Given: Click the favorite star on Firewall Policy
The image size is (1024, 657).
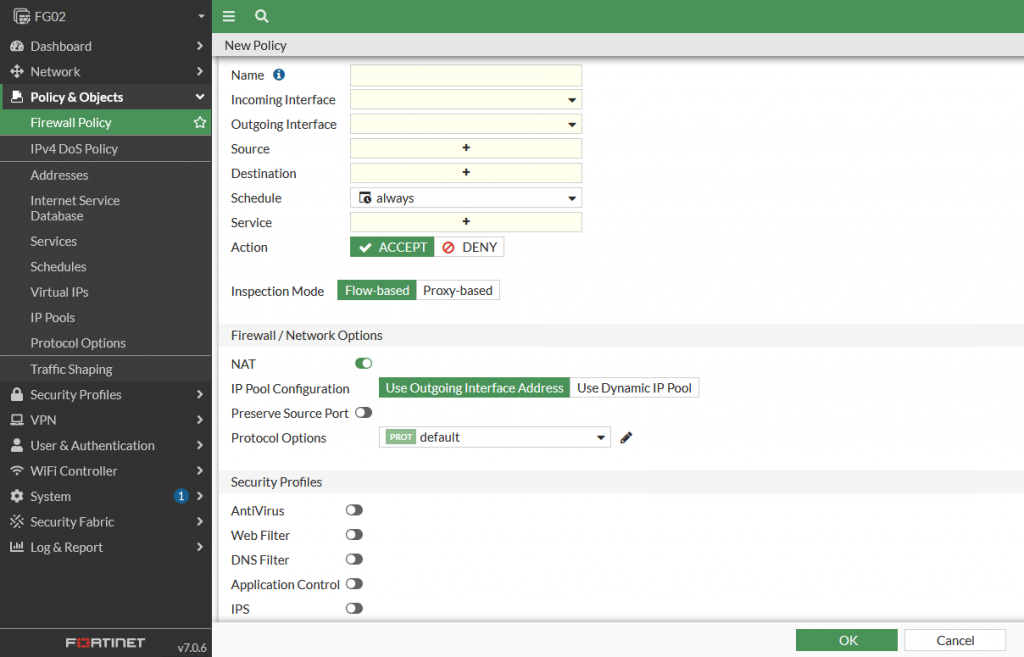Looking at the screenshot, I should coord(200,123).
